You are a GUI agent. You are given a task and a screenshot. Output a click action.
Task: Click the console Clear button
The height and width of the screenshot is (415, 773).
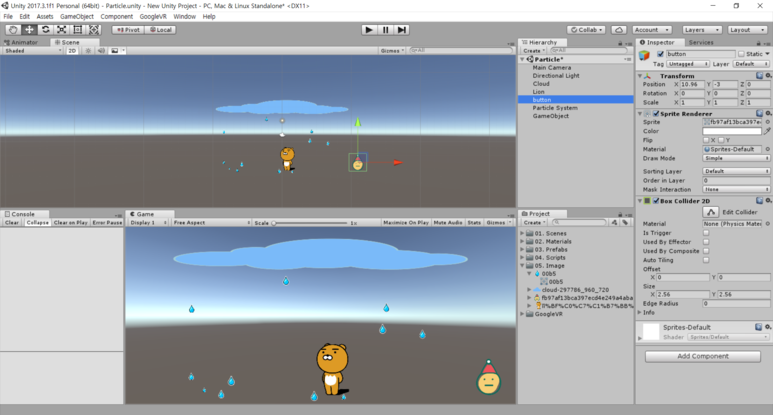click(x=12, y=223)
